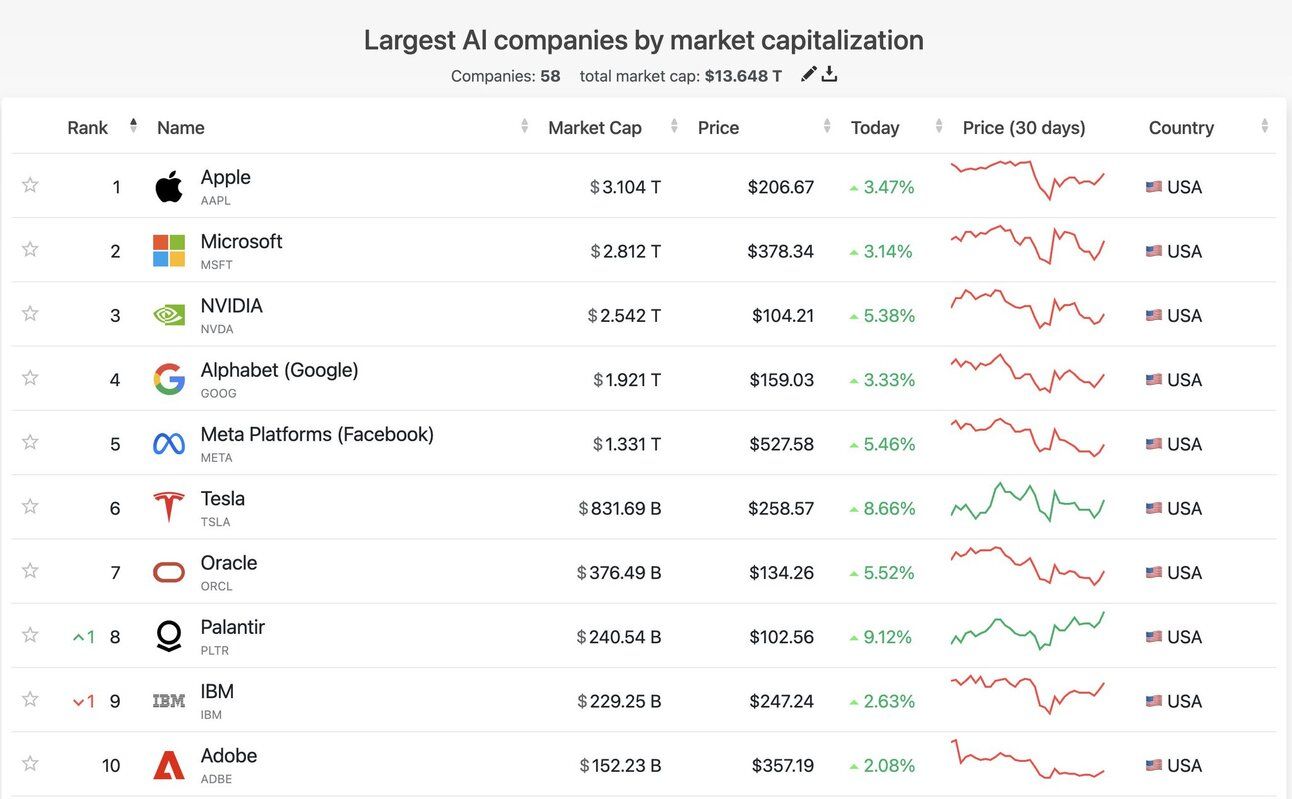Open the Google logo icon
The width and height of the screenshot is (1292, 799).
169,379
